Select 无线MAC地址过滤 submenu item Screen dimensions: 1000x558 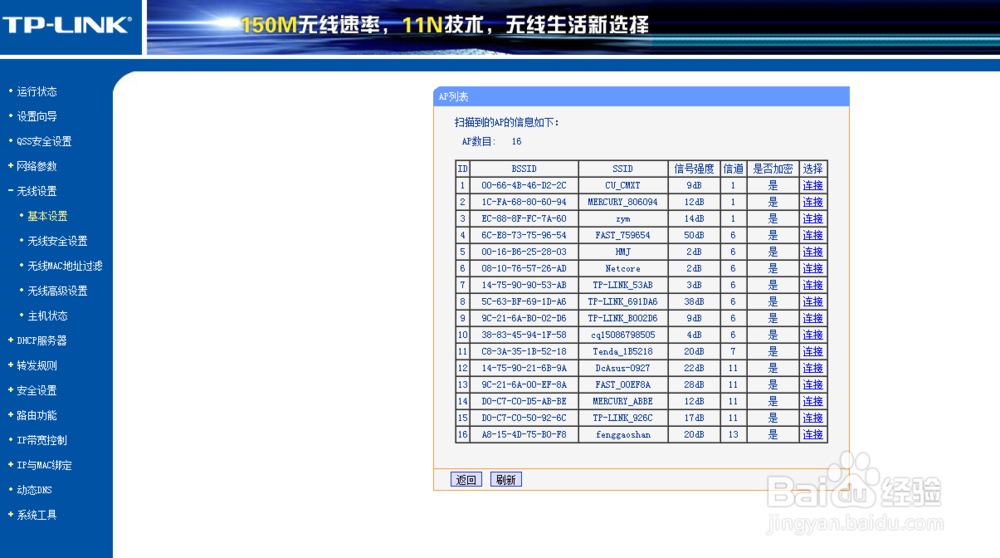pyautogui.click(x=65, y=265)
